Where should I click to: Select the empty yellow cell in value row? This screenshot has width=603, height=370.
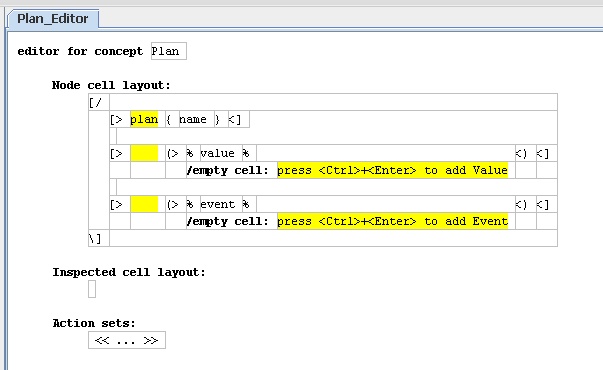coord(144,153)
